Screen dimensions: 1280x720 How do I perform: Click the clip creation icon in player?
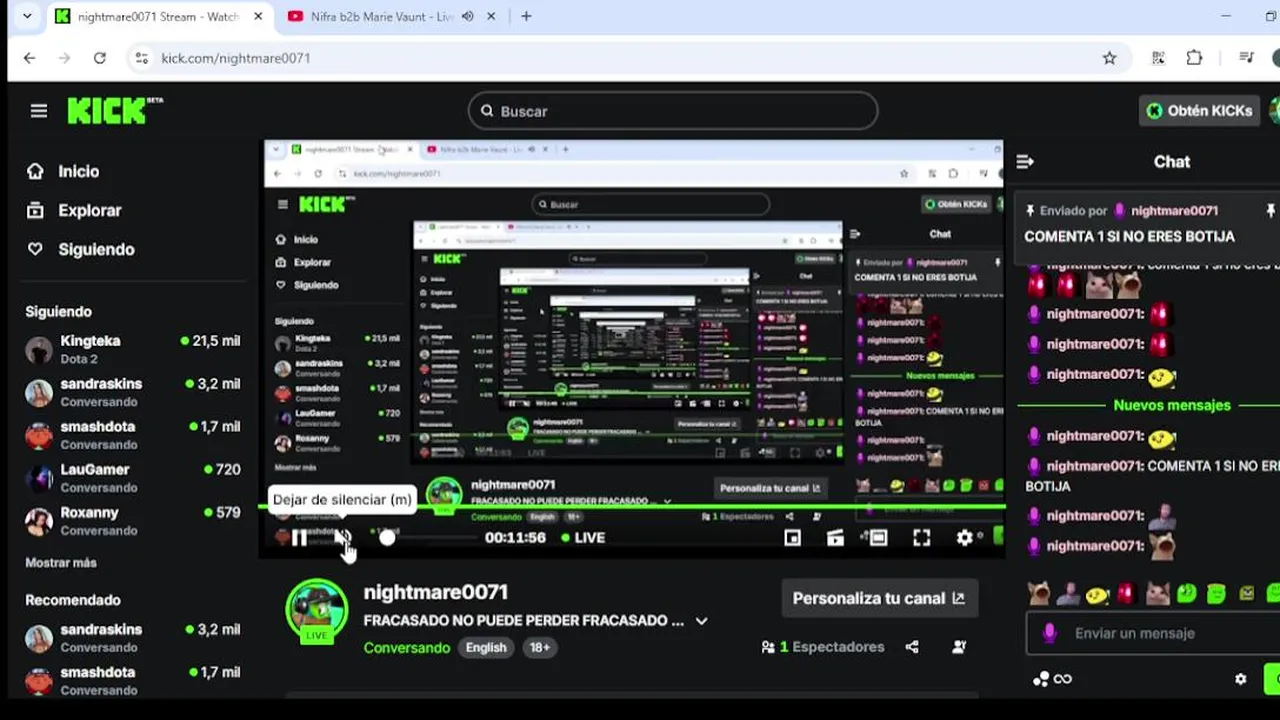coord(835,538)
